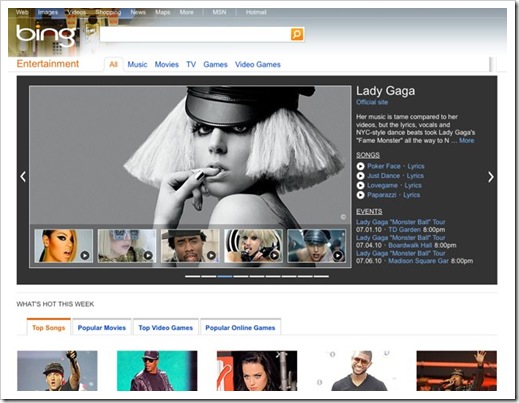Select the Games tab
The image size is (519, 403).
pyautogui.click(x=215, y=64)
